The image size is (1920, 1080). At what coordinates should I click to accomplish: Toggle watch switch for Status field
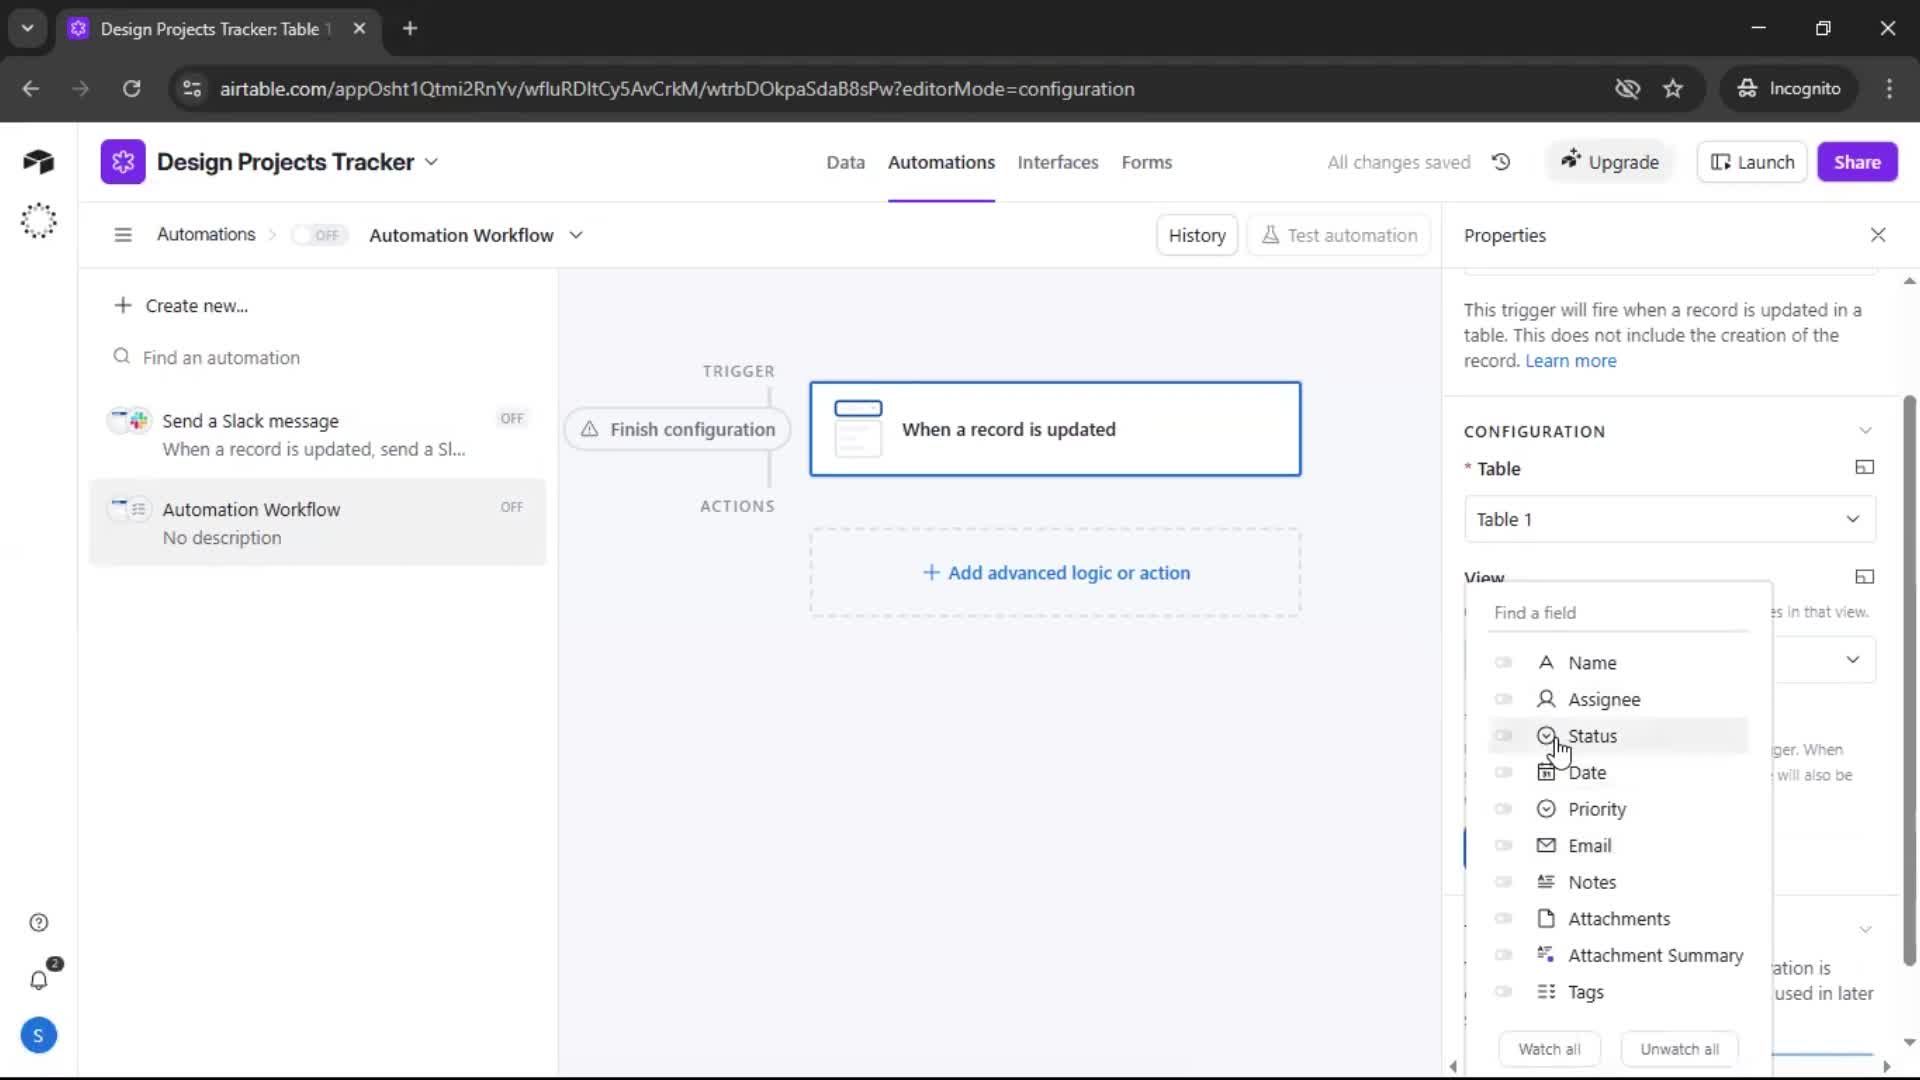click(1503, 736)
